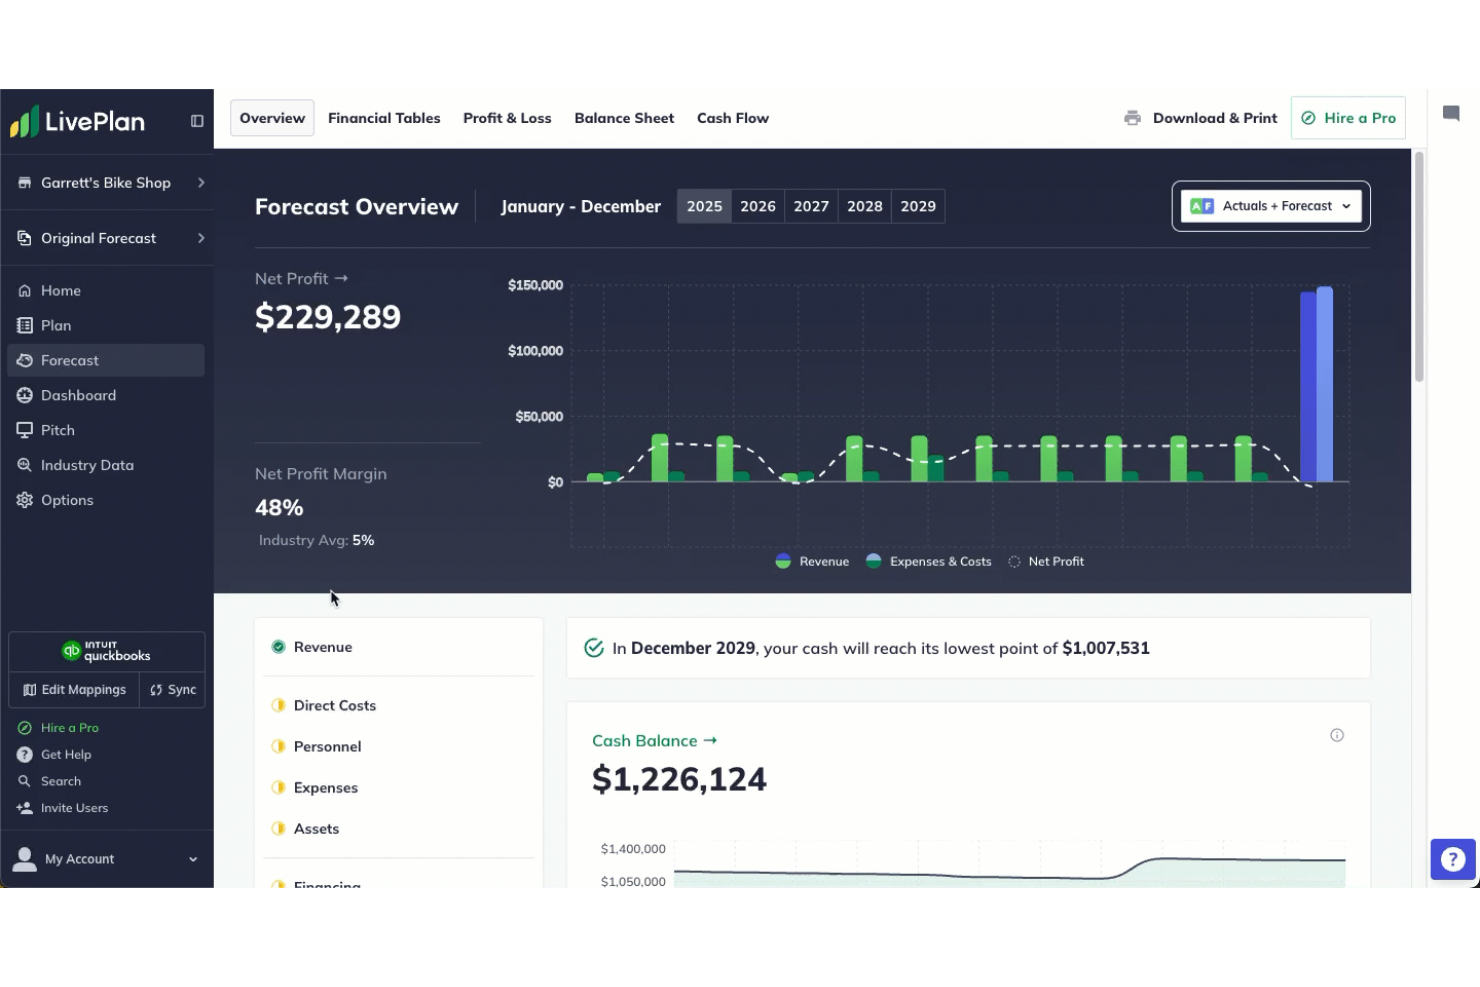Switch to the Balance Sheet tab
The height and width of the screenshot is (987, 1480).
tap(624, 117)
